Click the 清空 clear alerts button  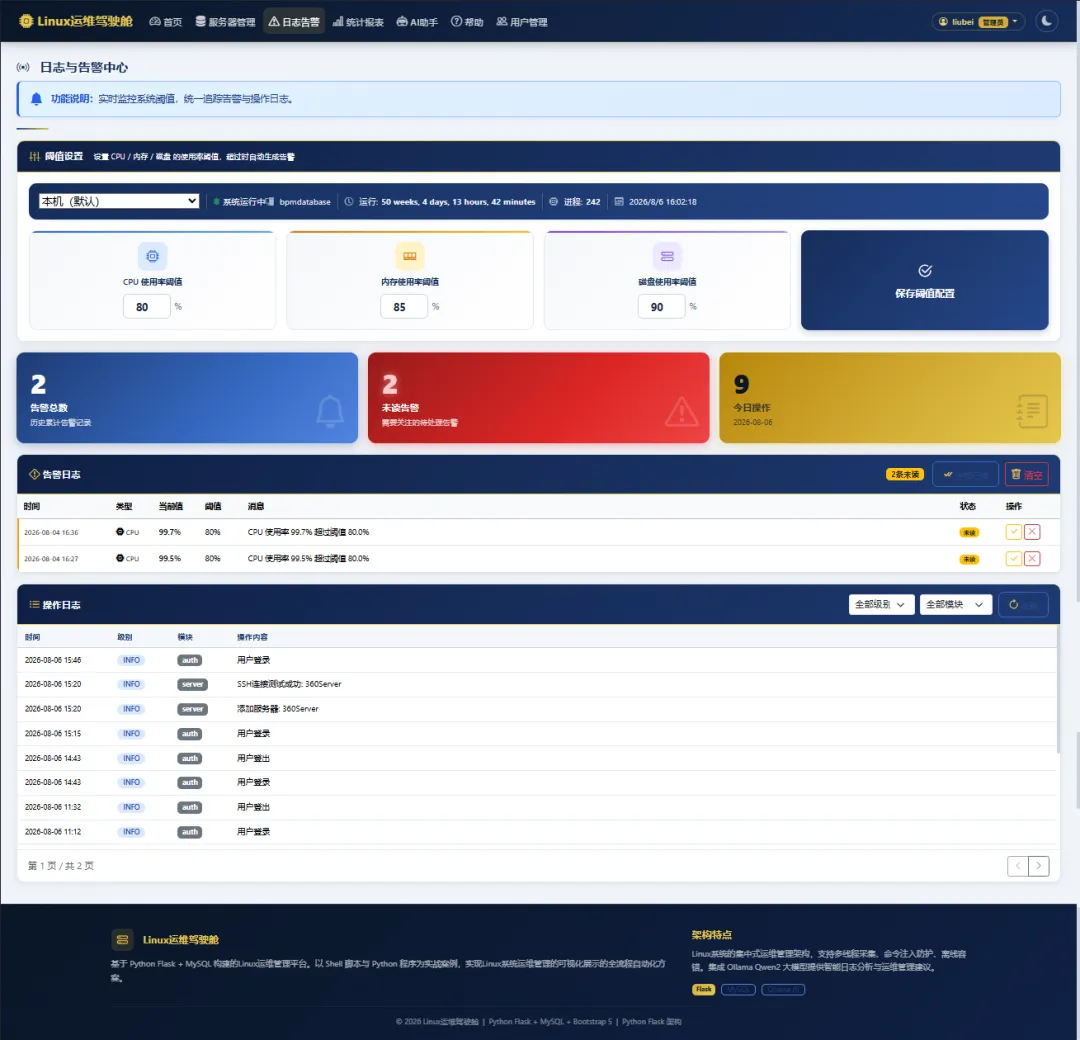tap(1026, 475)
